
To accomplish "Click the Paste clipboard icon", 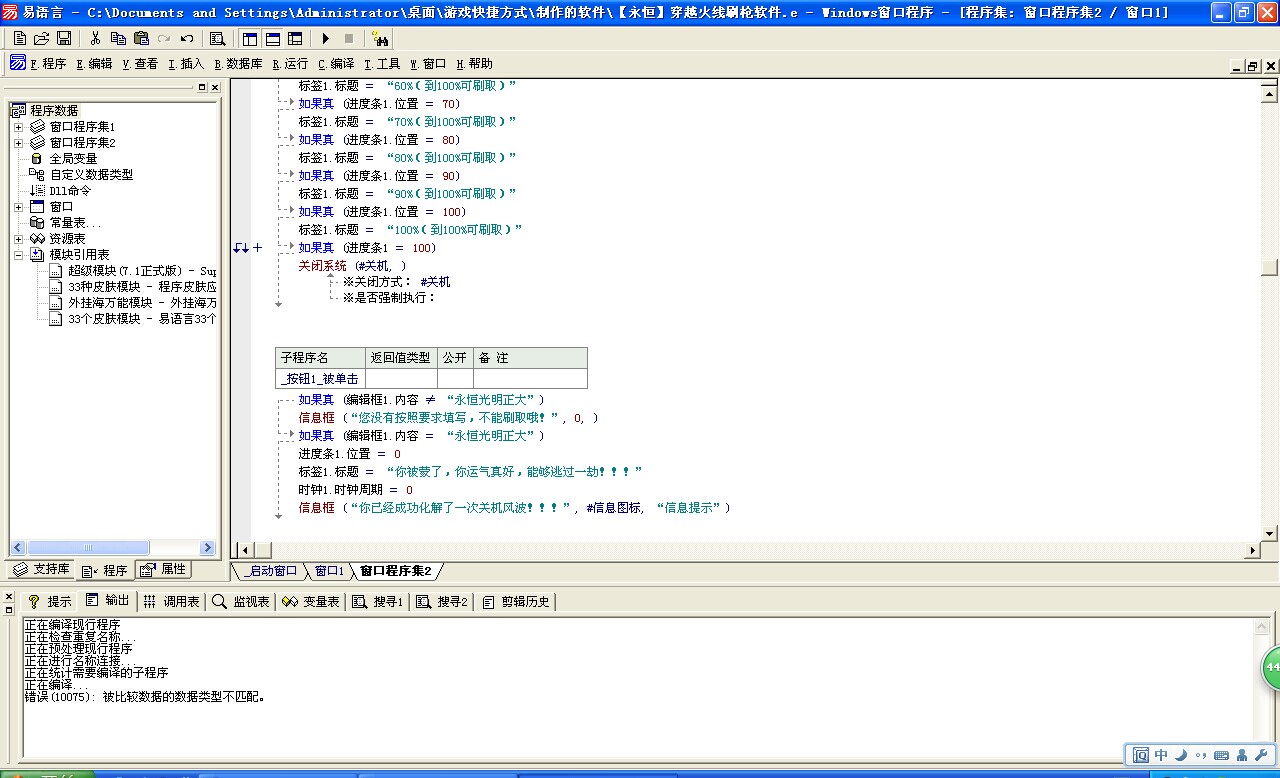I will (141, 38).
